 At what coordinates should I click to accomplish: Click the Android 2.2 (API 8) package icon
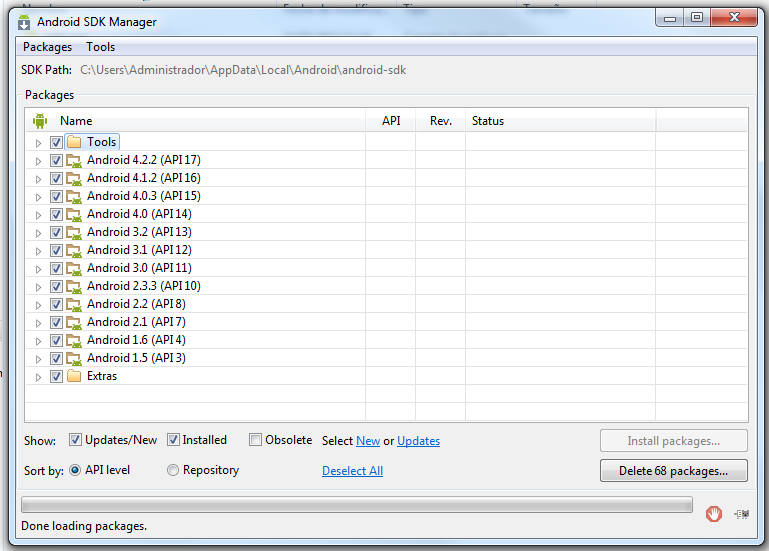point(74,305)
